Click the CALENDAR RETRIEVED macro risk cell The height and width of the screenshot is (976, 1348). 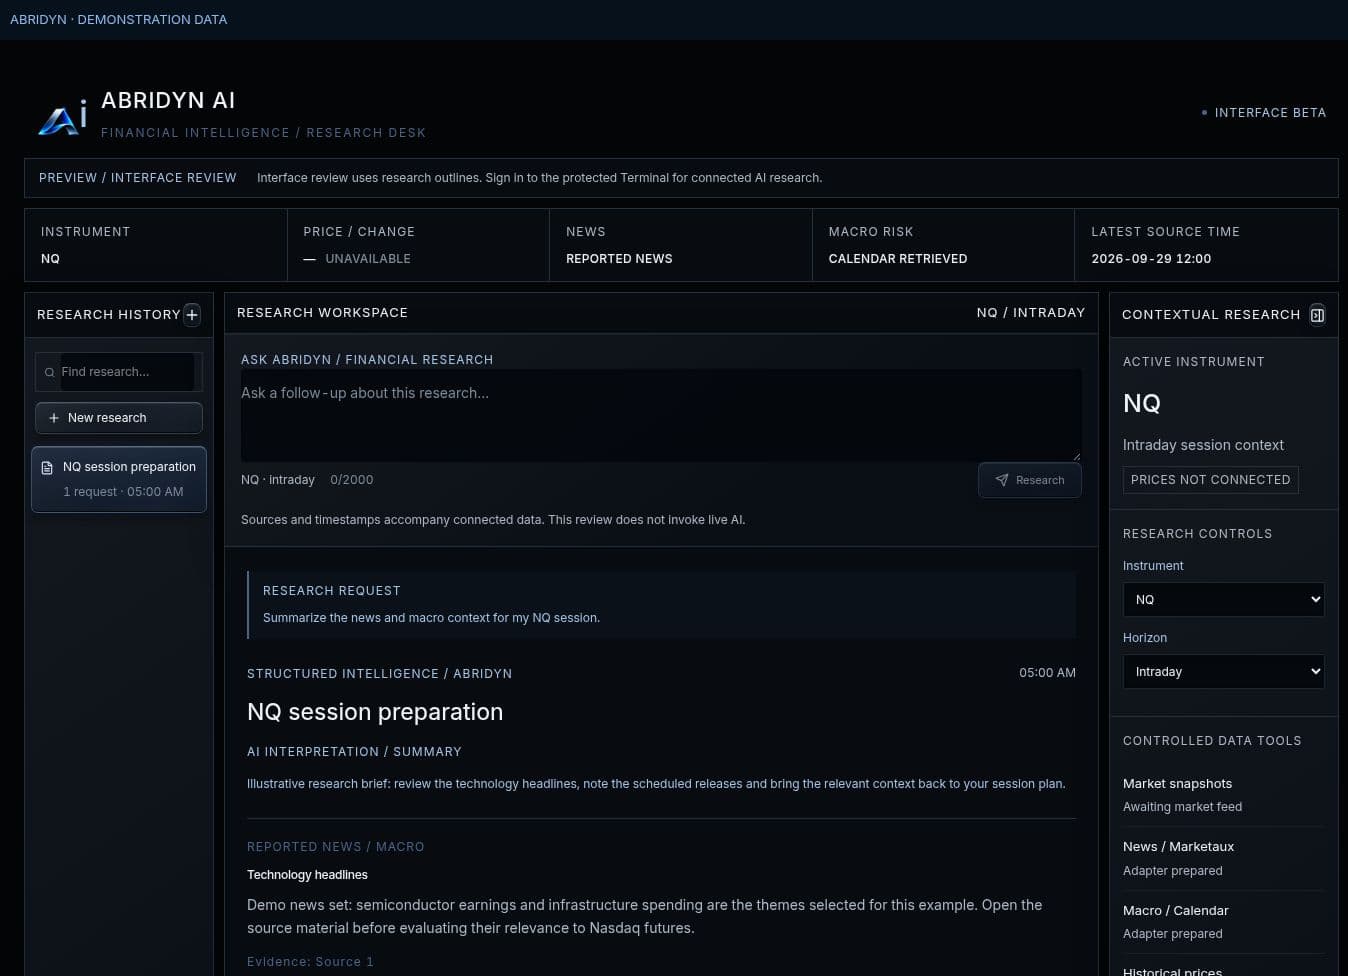[943, 245]
